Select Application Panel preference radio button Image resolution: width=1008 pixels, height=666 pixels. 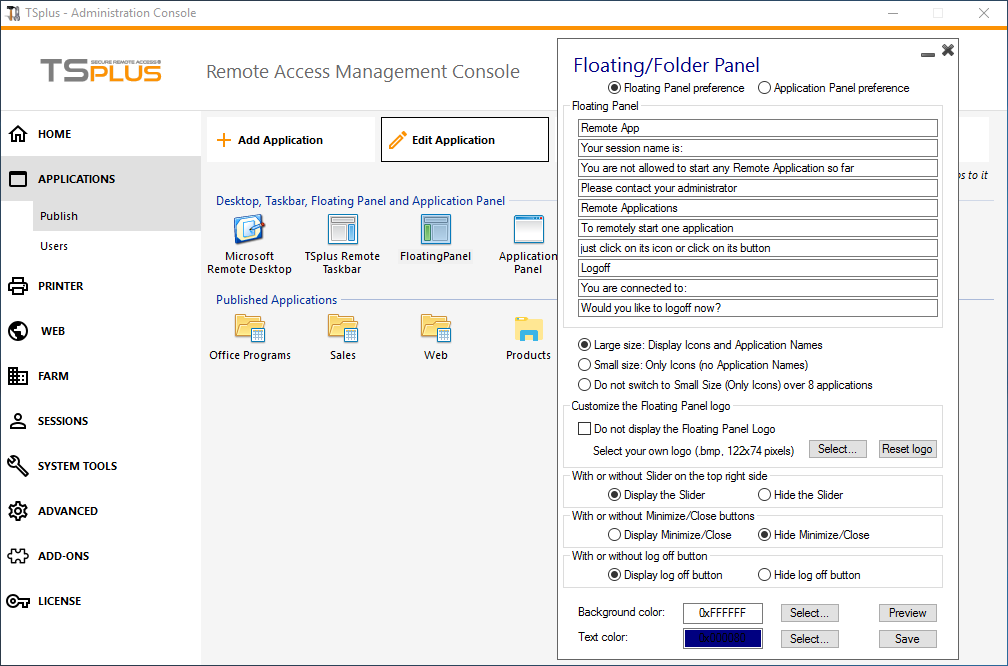point(765,88)
